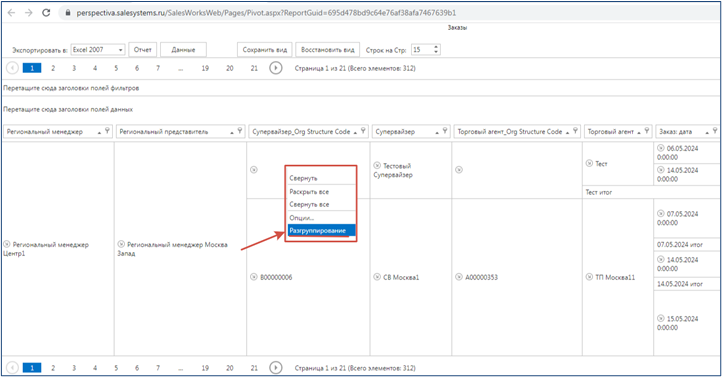Open filter icon on Региональный представитель header

click(240, 131)
